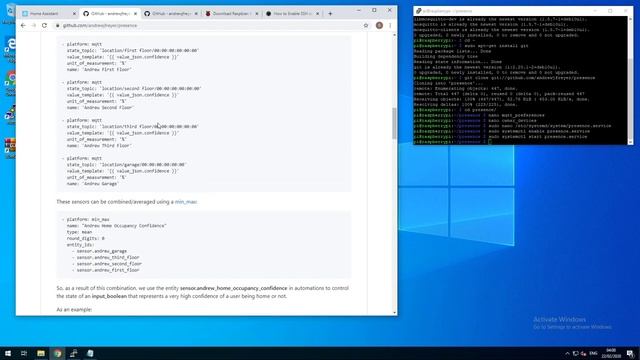Open File Explorer from the taskbar

41,353
